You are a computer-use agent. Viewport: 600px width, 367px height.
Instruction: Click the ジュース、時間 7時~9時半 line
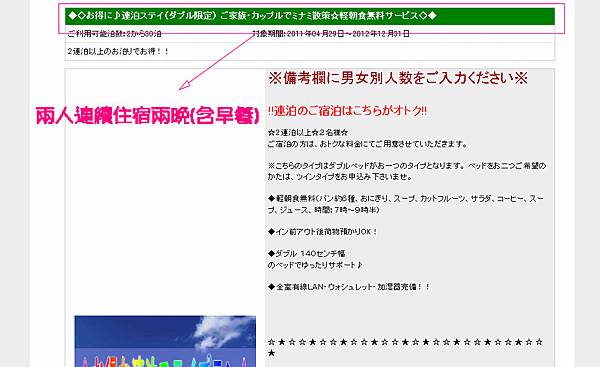click(x=324, y=210)
